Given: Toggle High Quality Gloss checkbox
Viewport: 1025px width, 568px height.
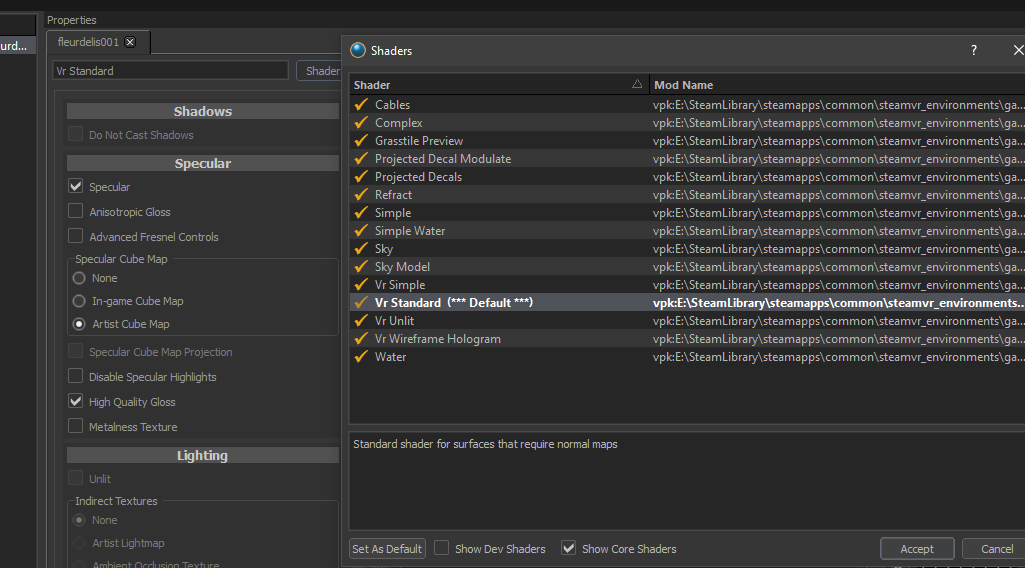Looking at the screenshot, I should pyautogui.click(x=76, y=401).
